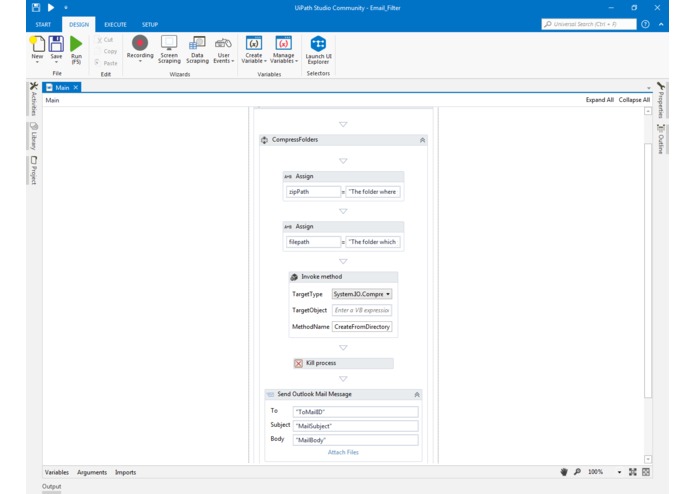The width and height of the screenshot is (695, 494).
Task: Open the Variables panel
Action: tap(57, 472)
